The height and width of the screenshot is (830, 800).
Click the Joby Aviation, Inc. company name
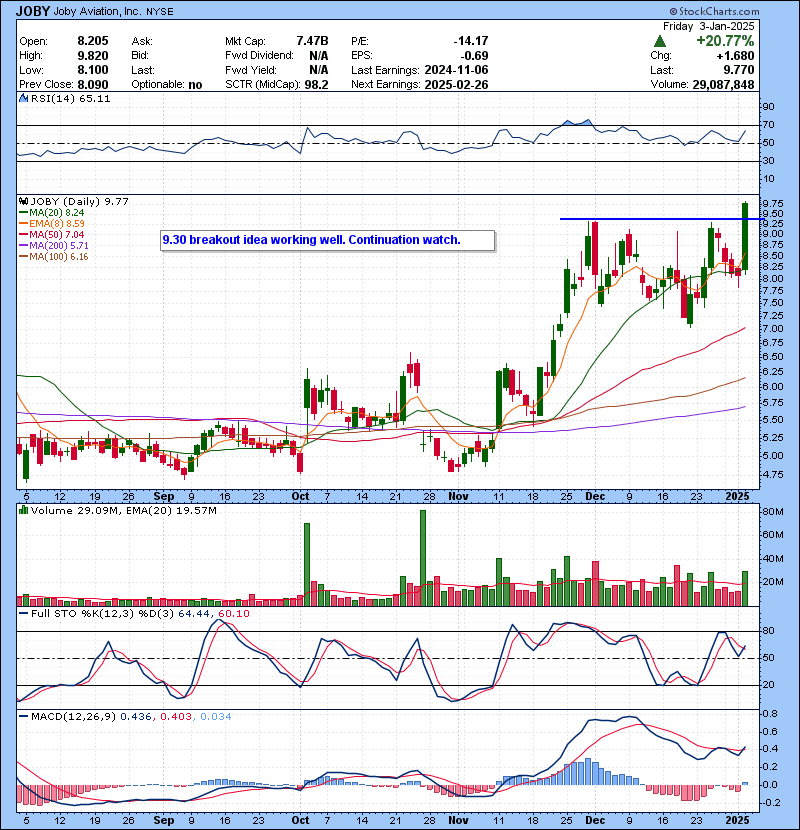click(98, 12)
